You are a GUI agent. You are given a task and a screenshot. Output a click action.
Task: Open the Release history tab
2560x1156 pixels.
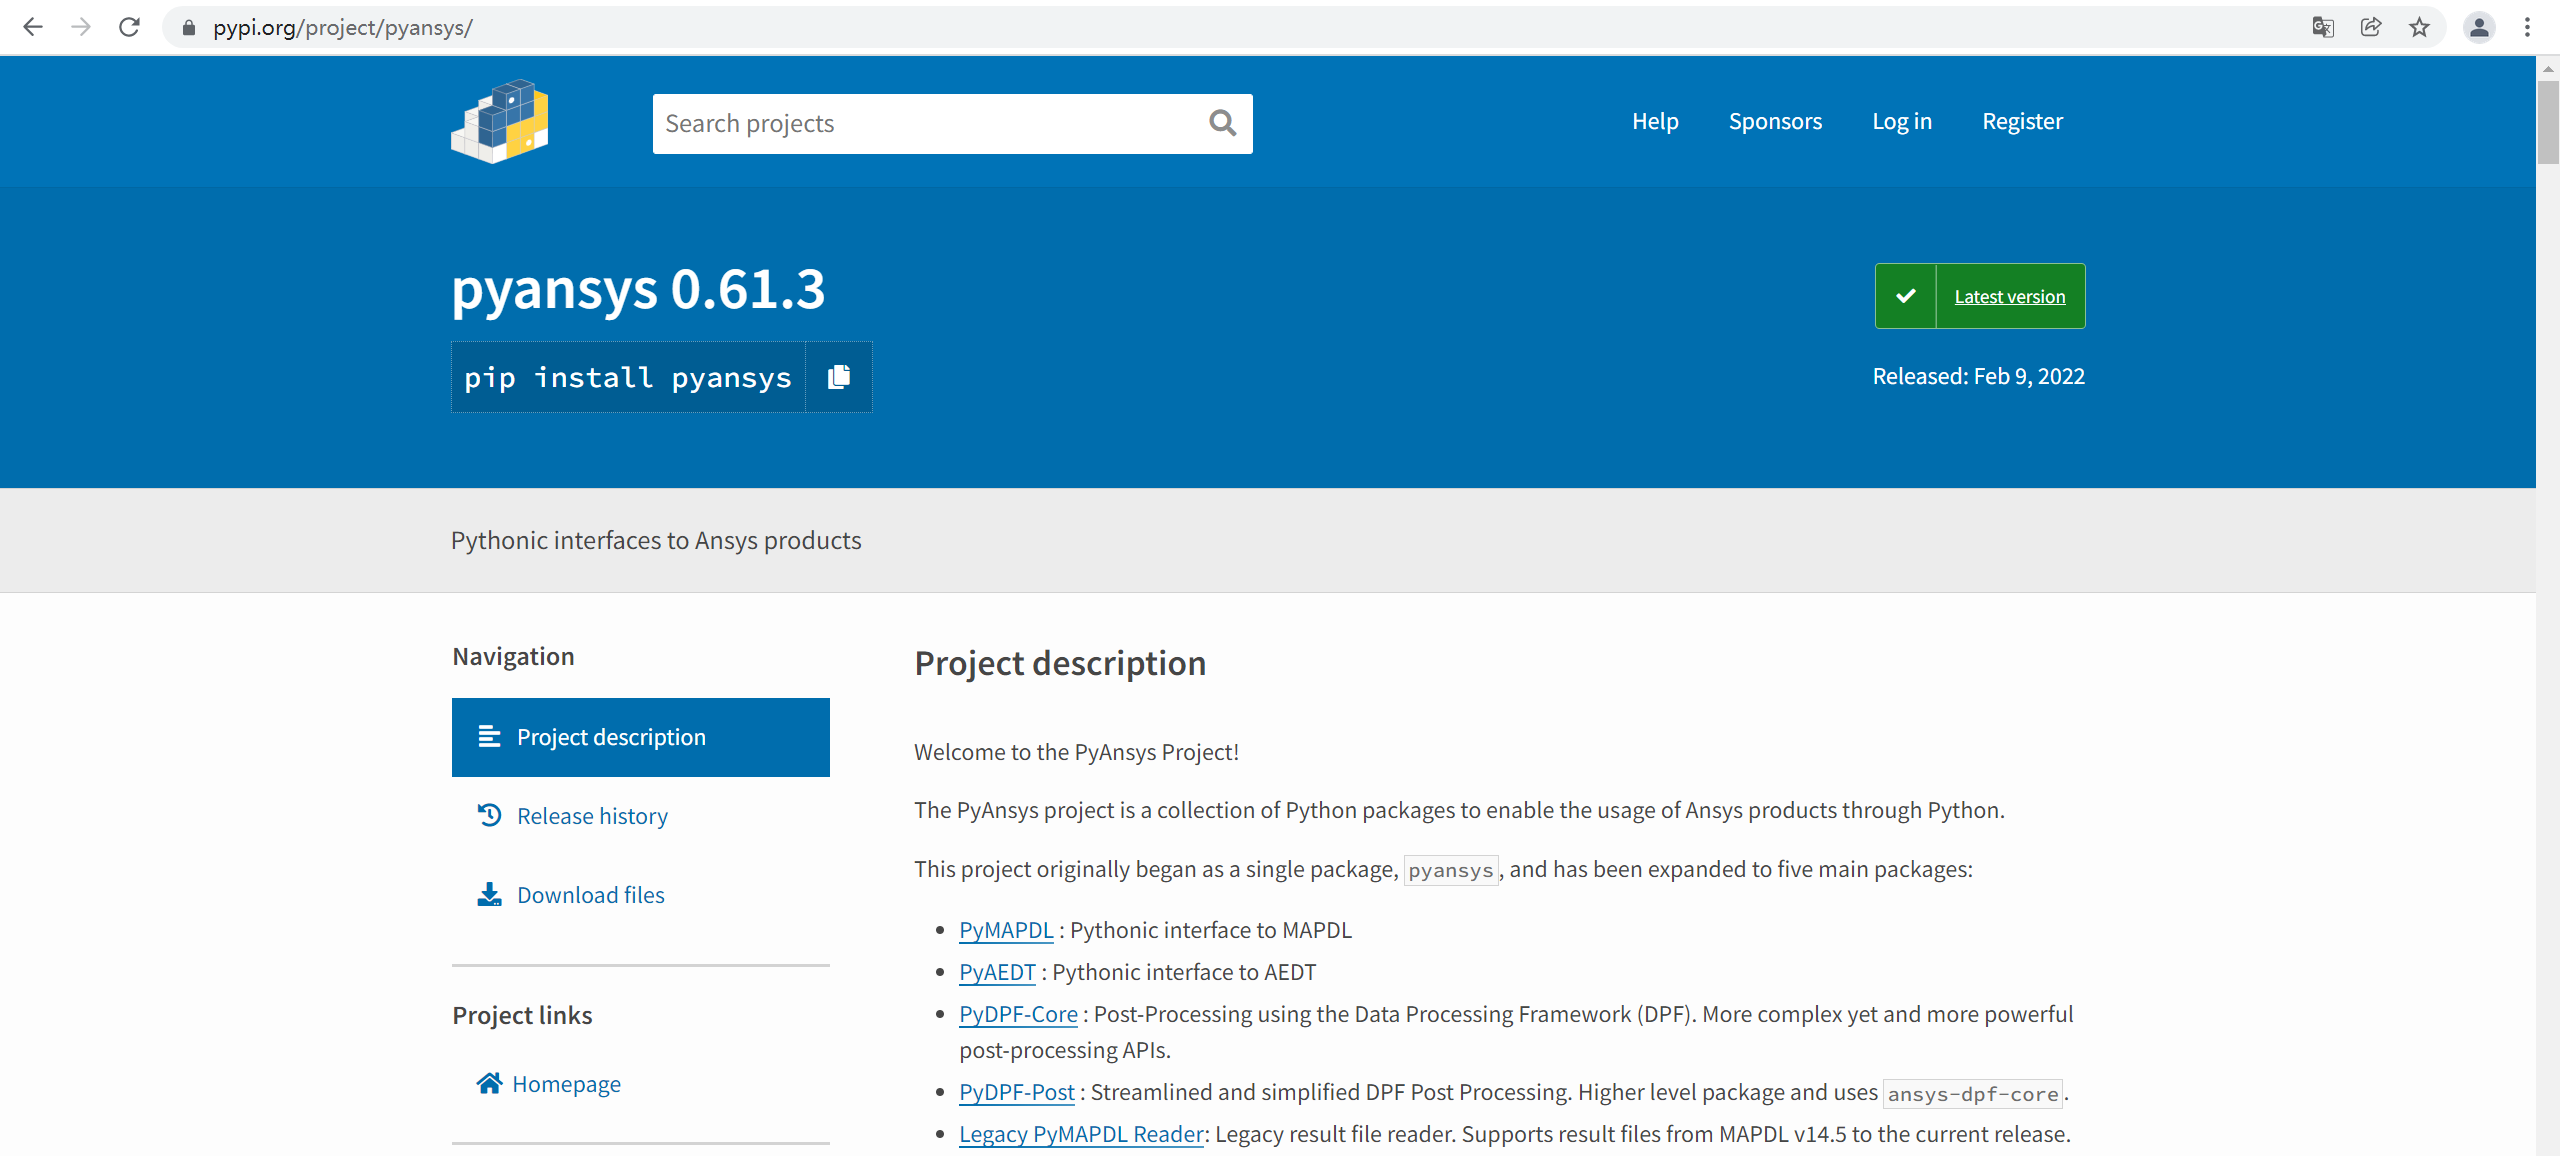592,816
